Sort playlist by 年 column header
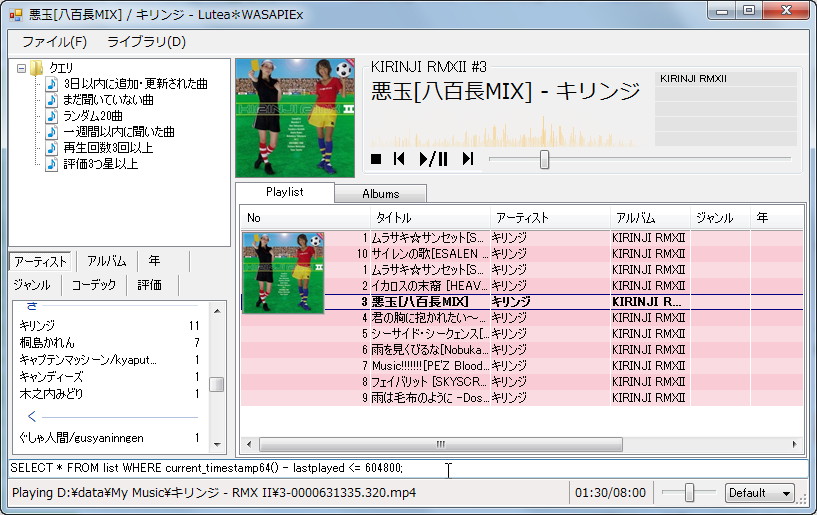This screenshot has height=515, width=817. tap(777, 218)
